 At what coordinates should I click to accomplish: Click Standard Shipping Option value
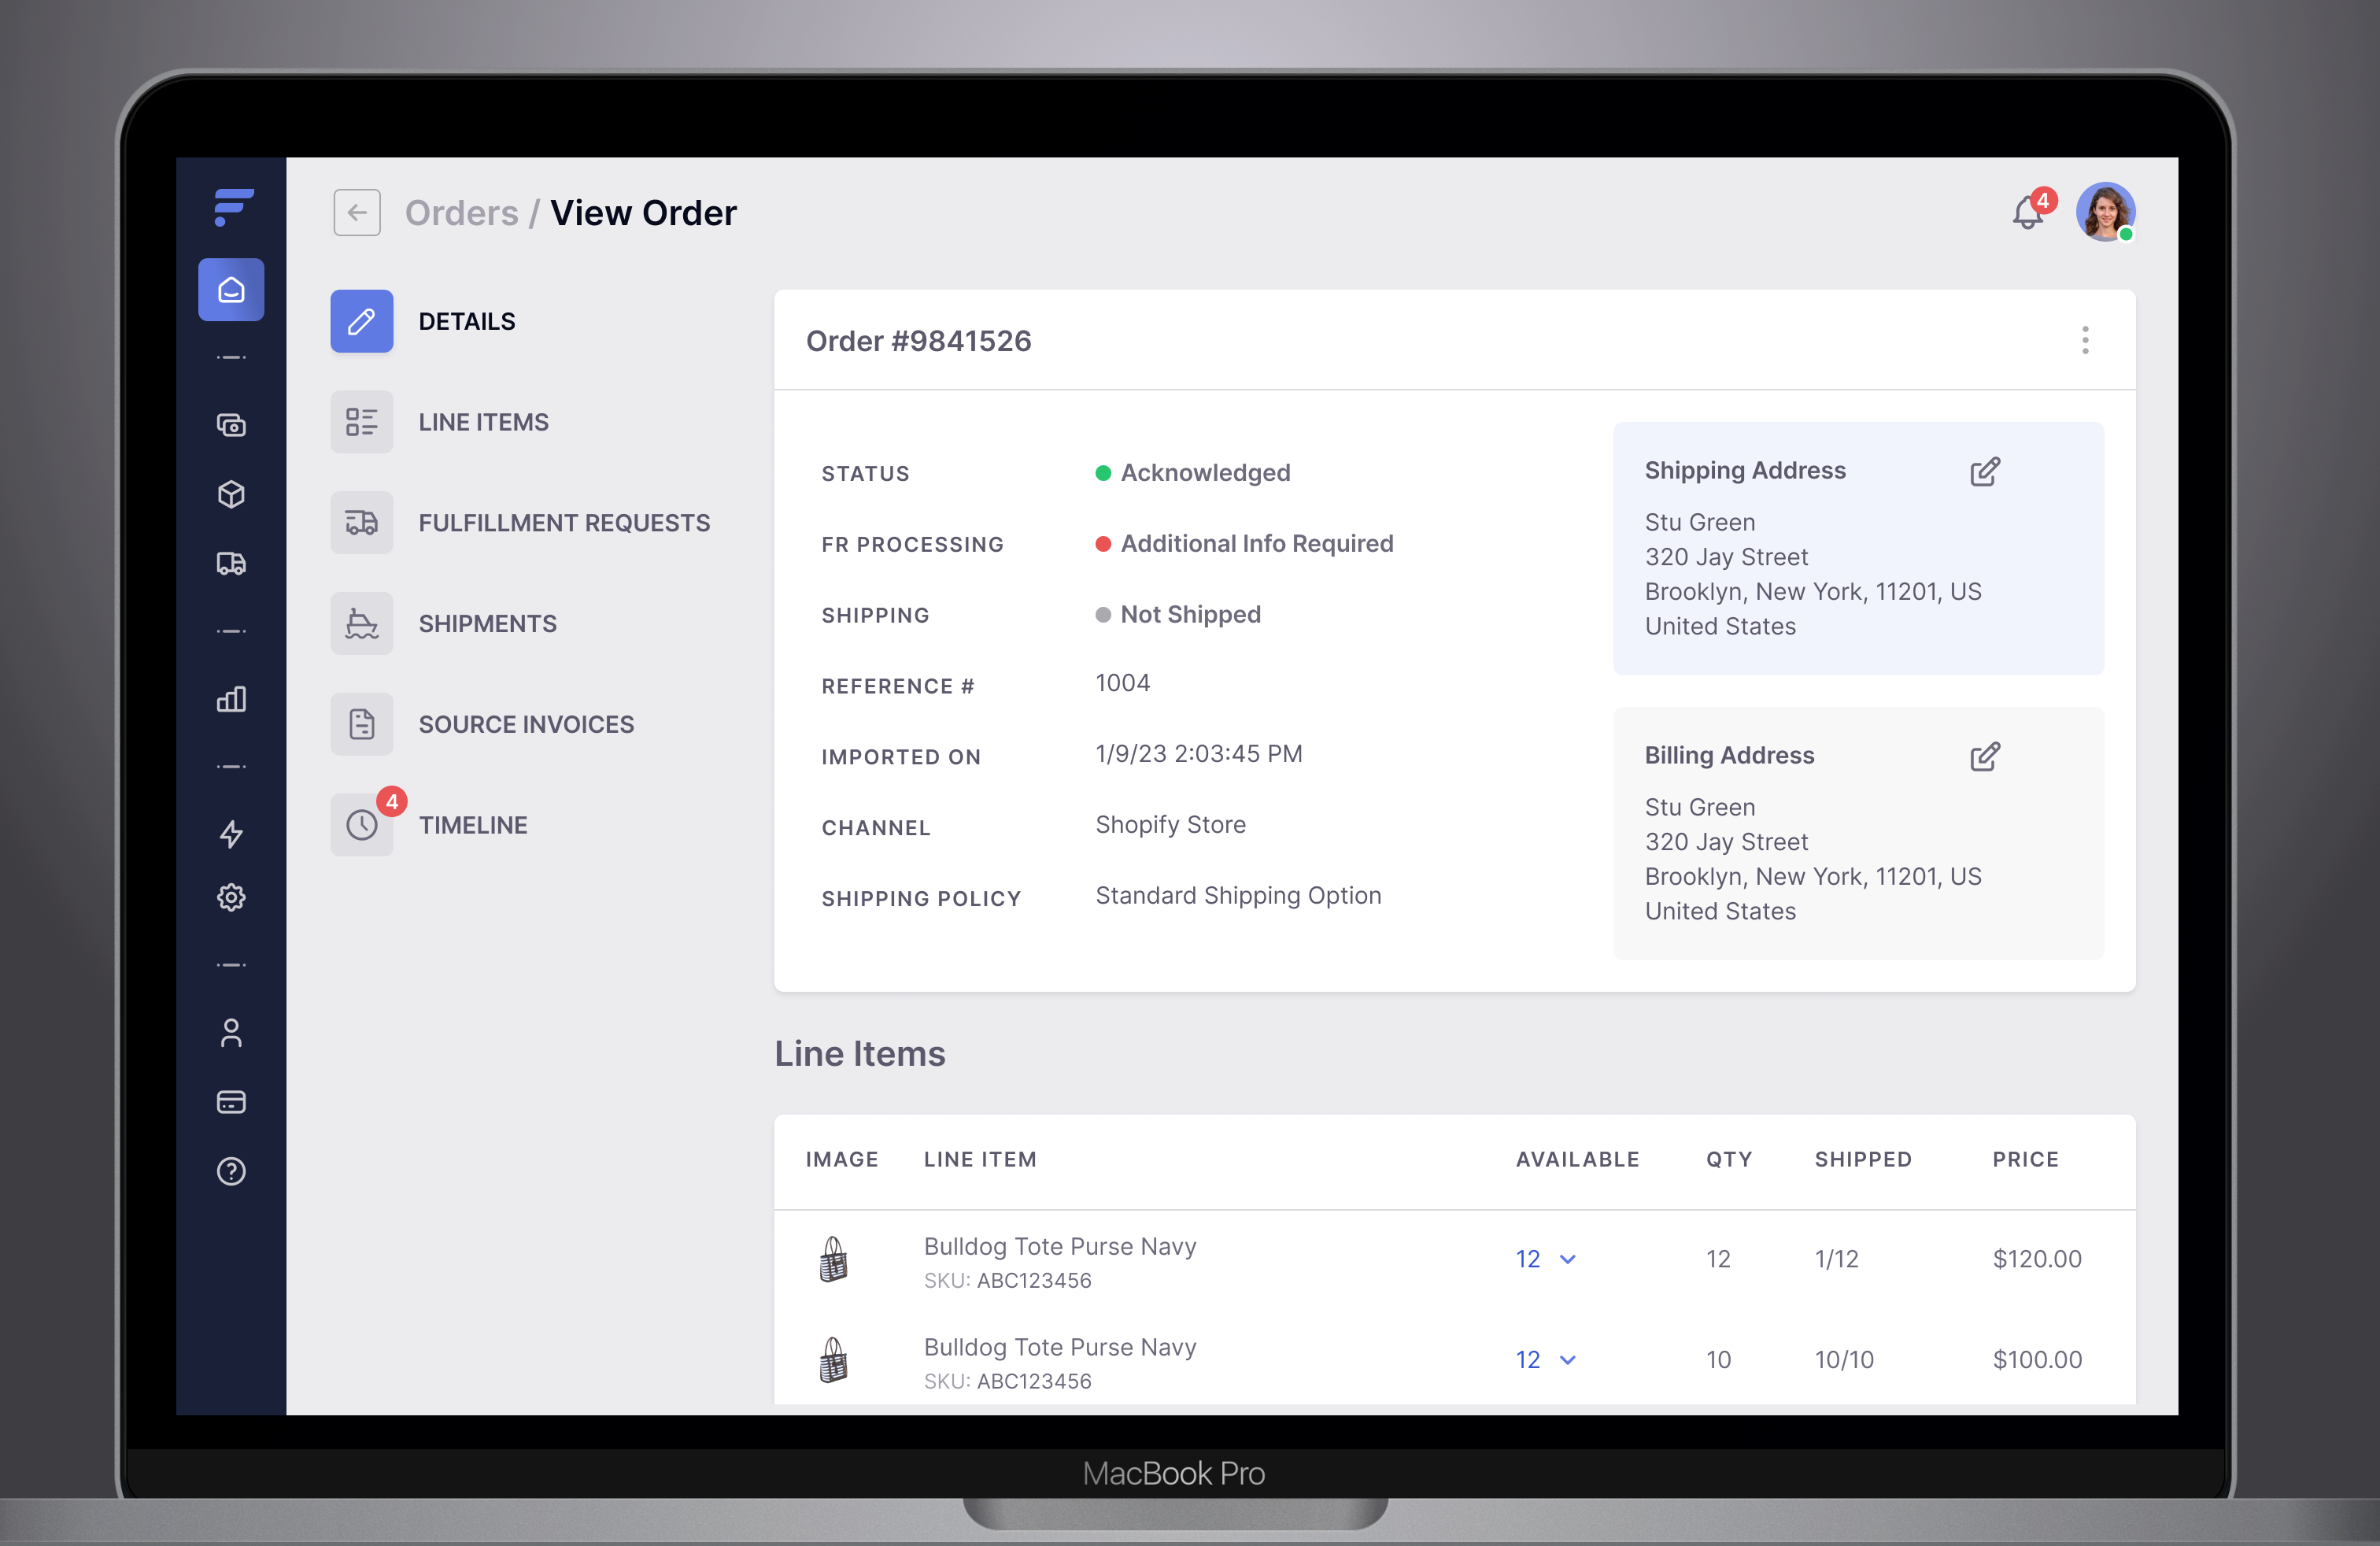click(1238, 896)
